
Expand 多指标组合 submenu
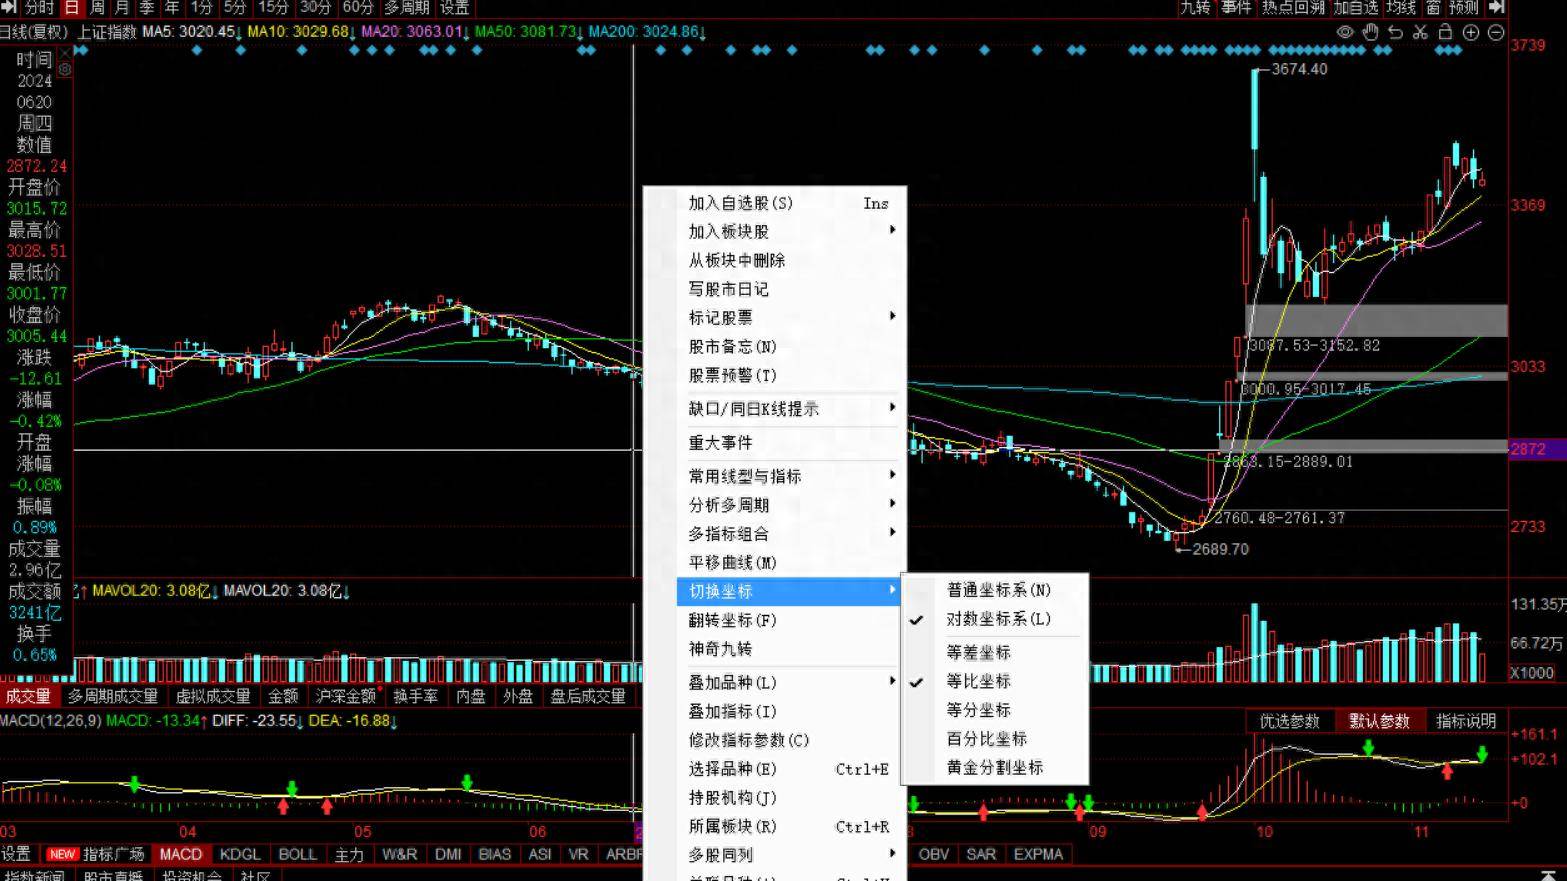(x=788, y=534)
